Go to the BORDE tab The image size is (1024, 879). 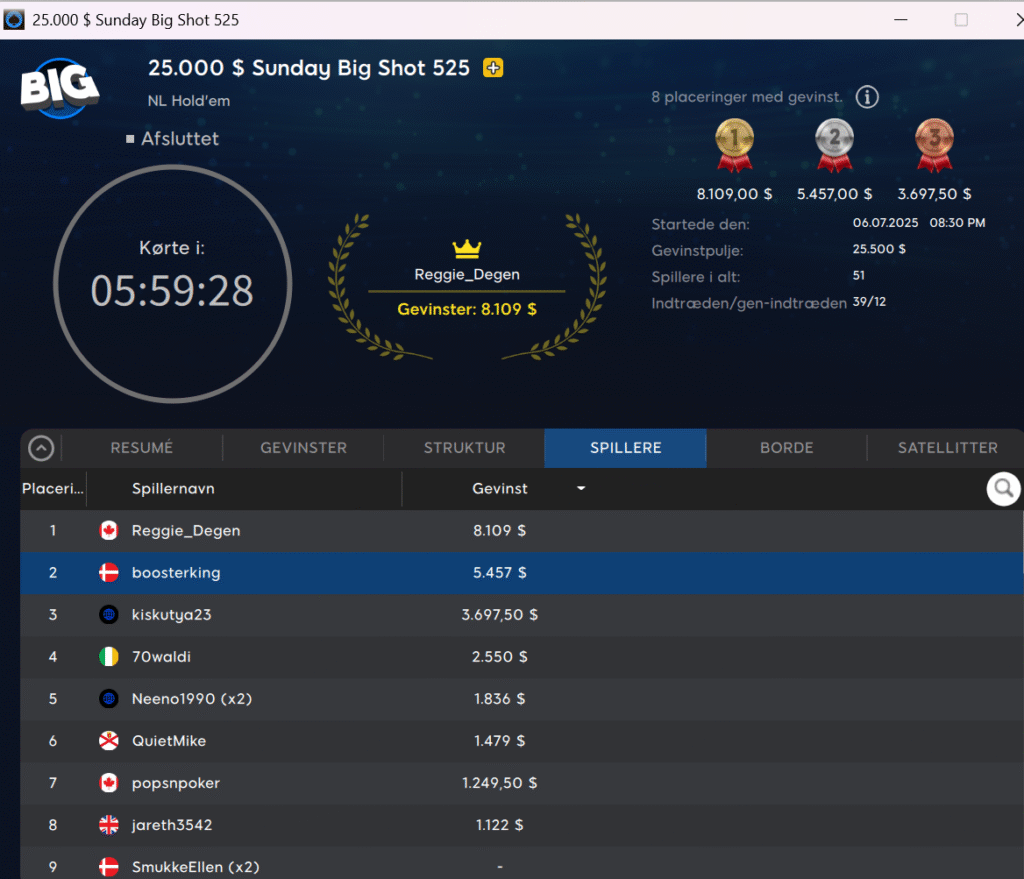click(x=786, y=448)
